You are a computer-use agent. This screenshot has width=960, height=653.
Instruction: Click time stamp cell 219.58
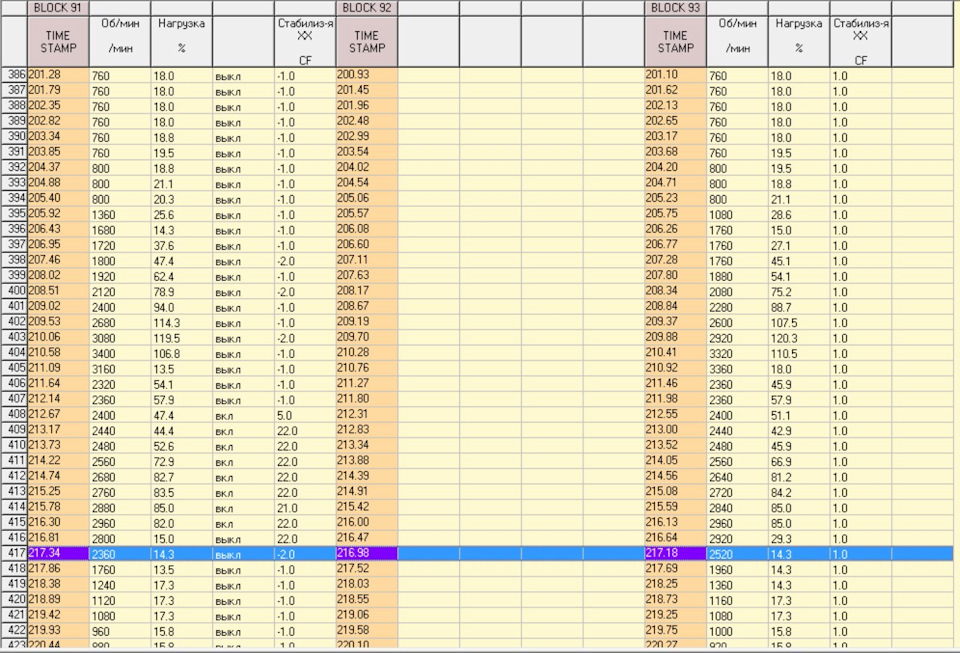click(x=367, y=631)
